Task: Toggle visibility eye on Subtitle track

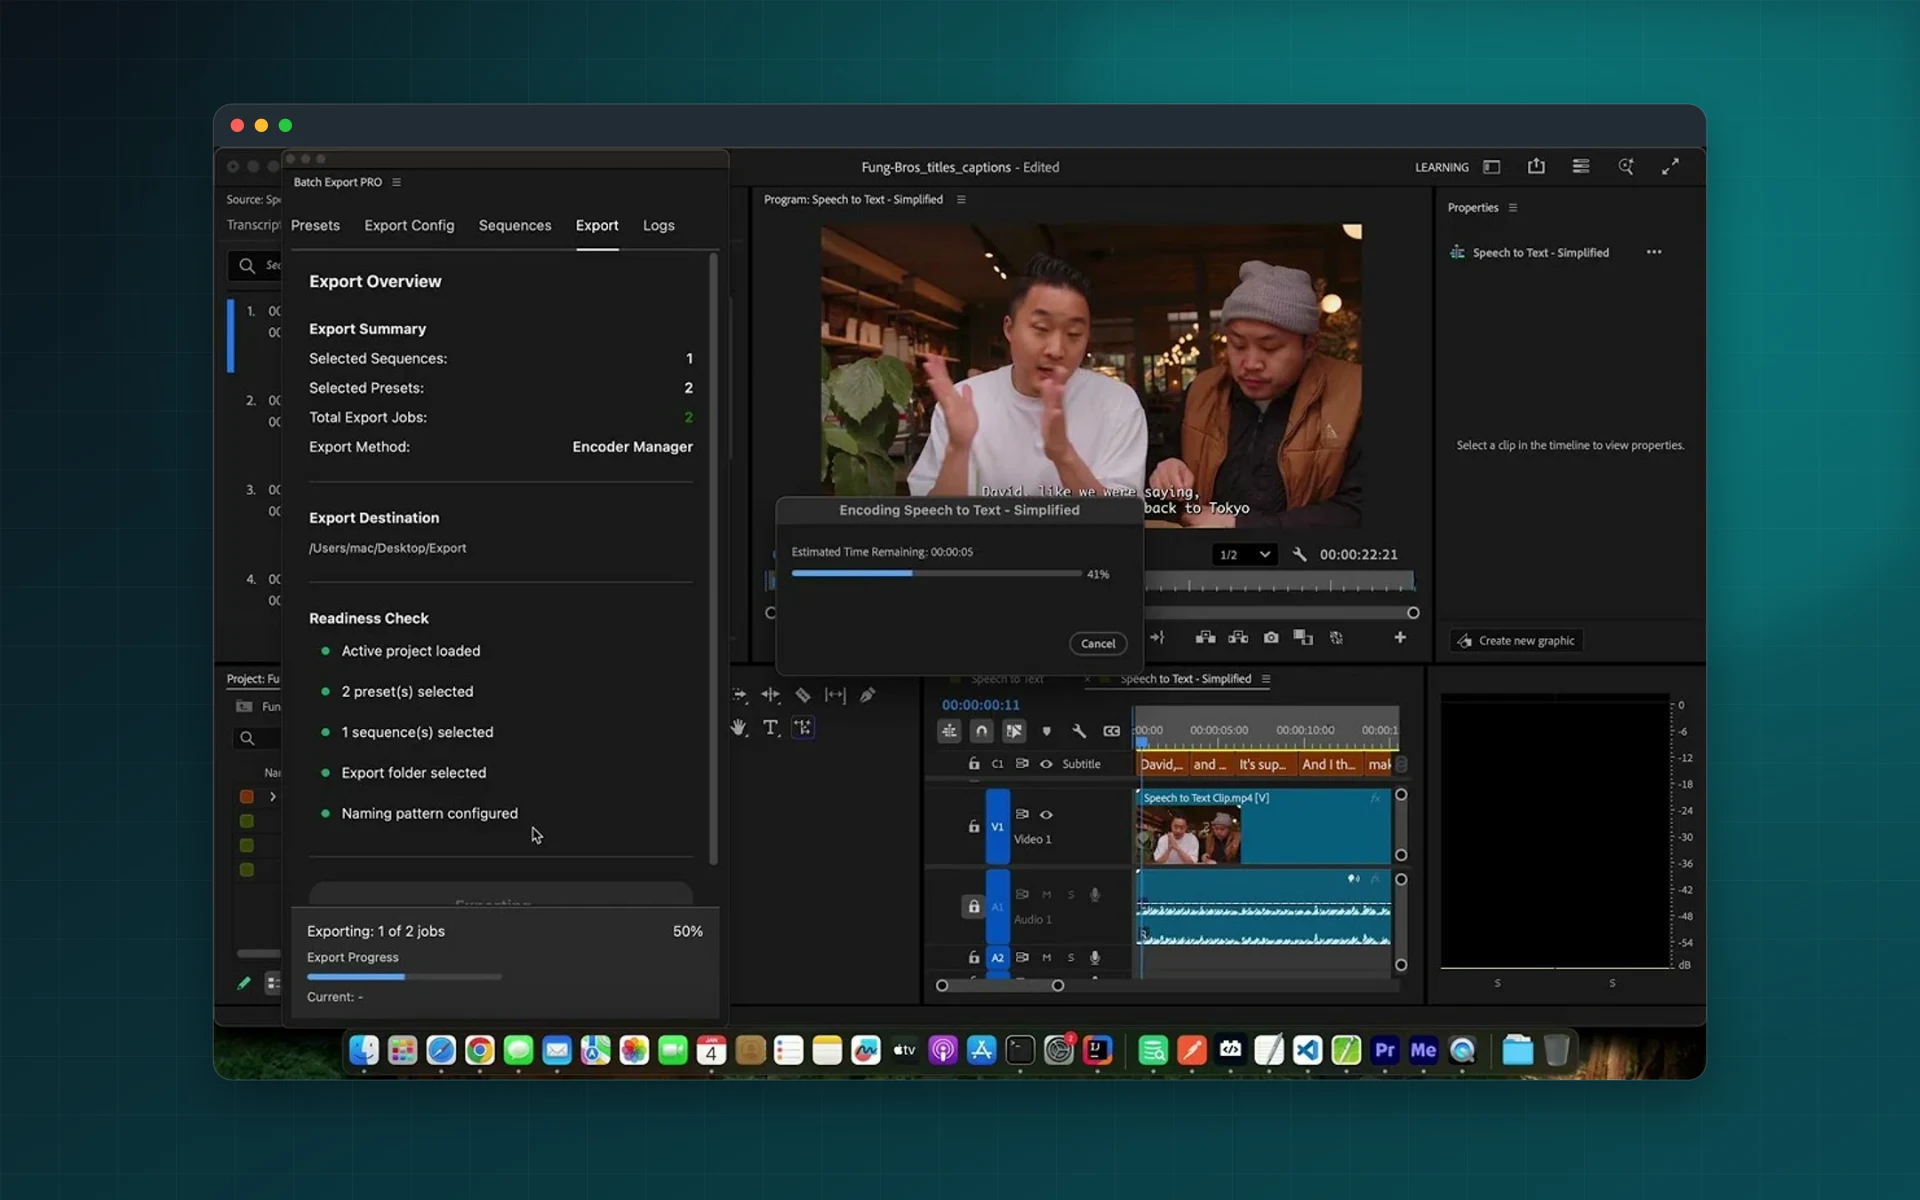Action: click(1046, 764)
